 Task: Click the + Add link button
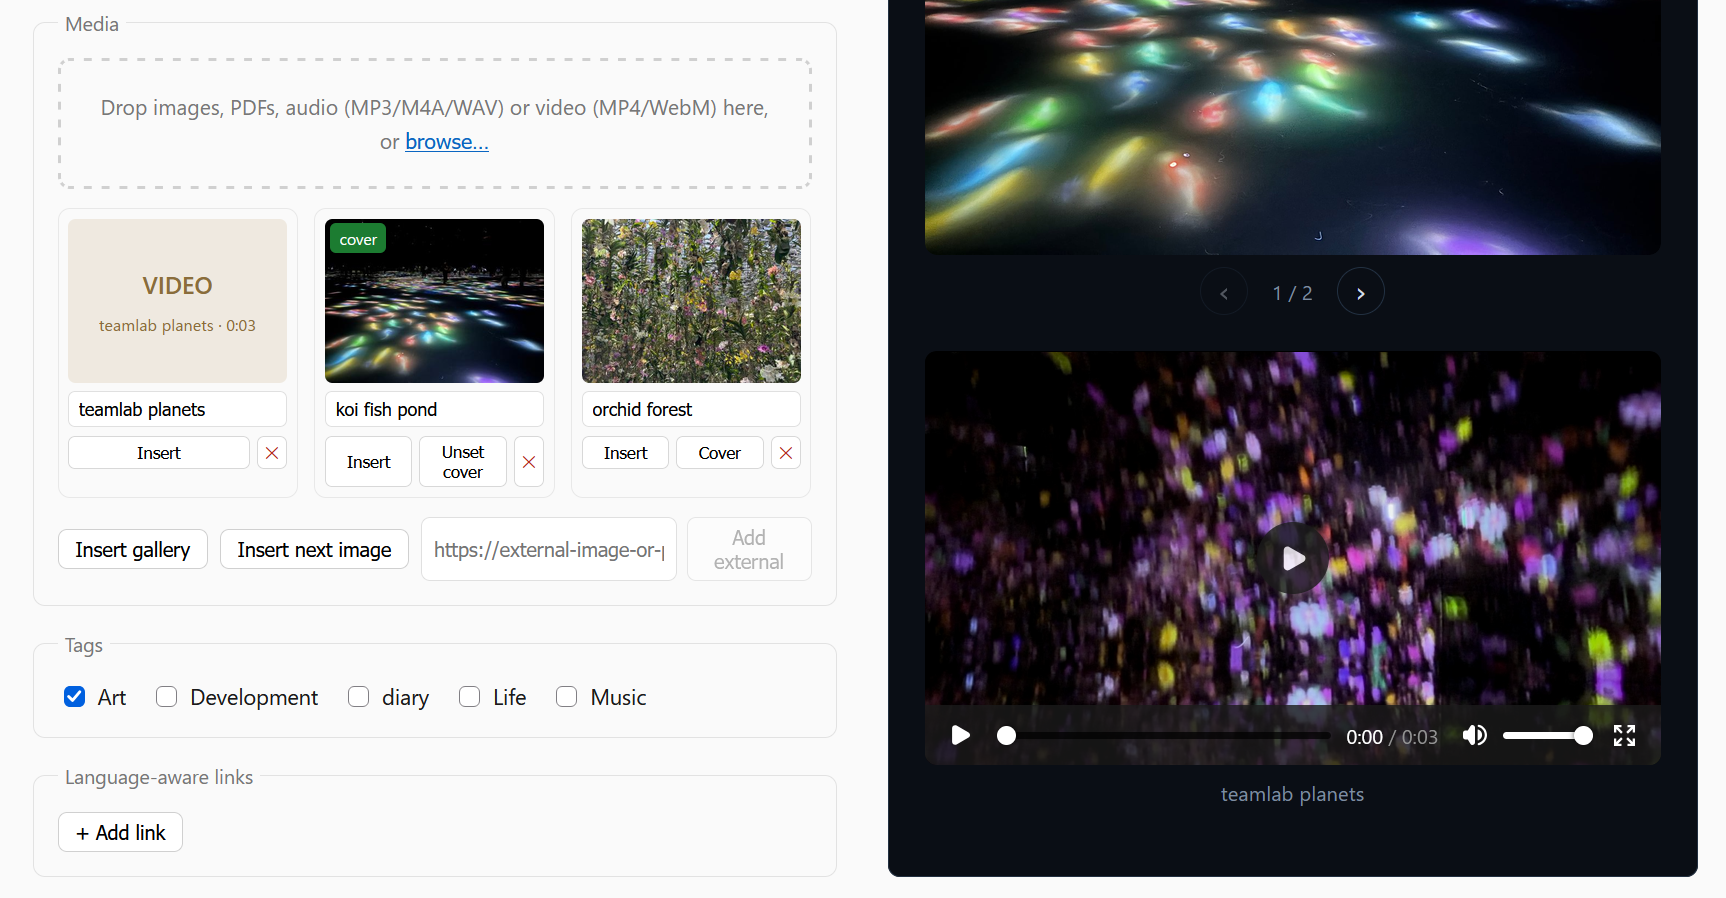120,832
